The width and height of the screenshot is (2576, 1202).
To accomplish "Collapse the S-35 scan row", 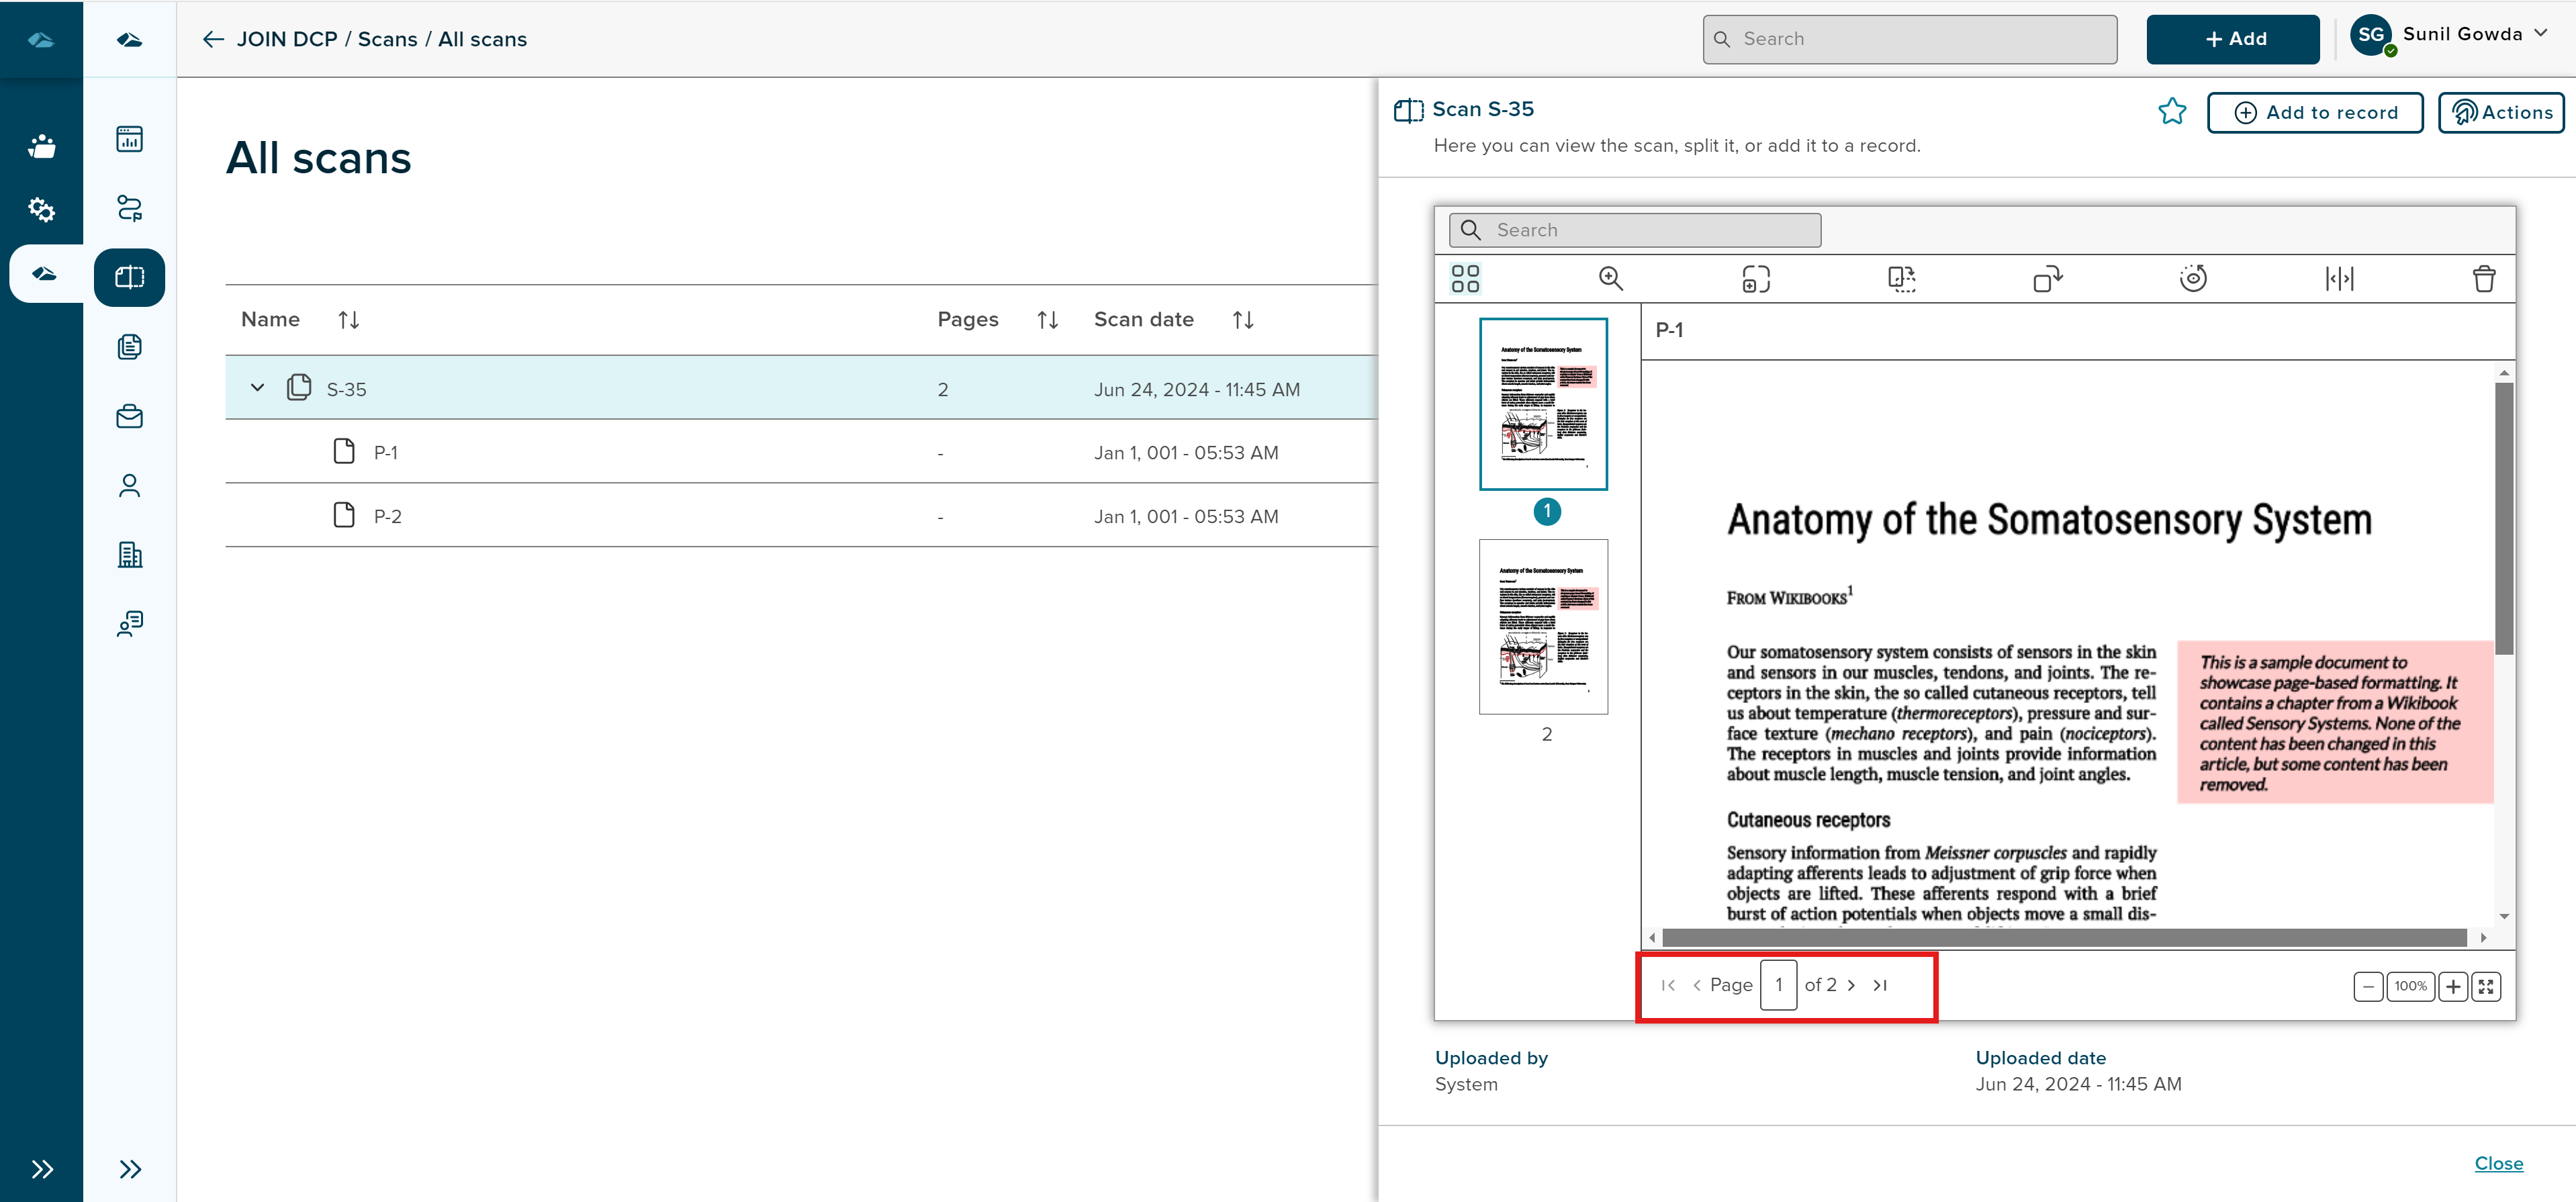I will pyautogui.click(x=257, y=388).
